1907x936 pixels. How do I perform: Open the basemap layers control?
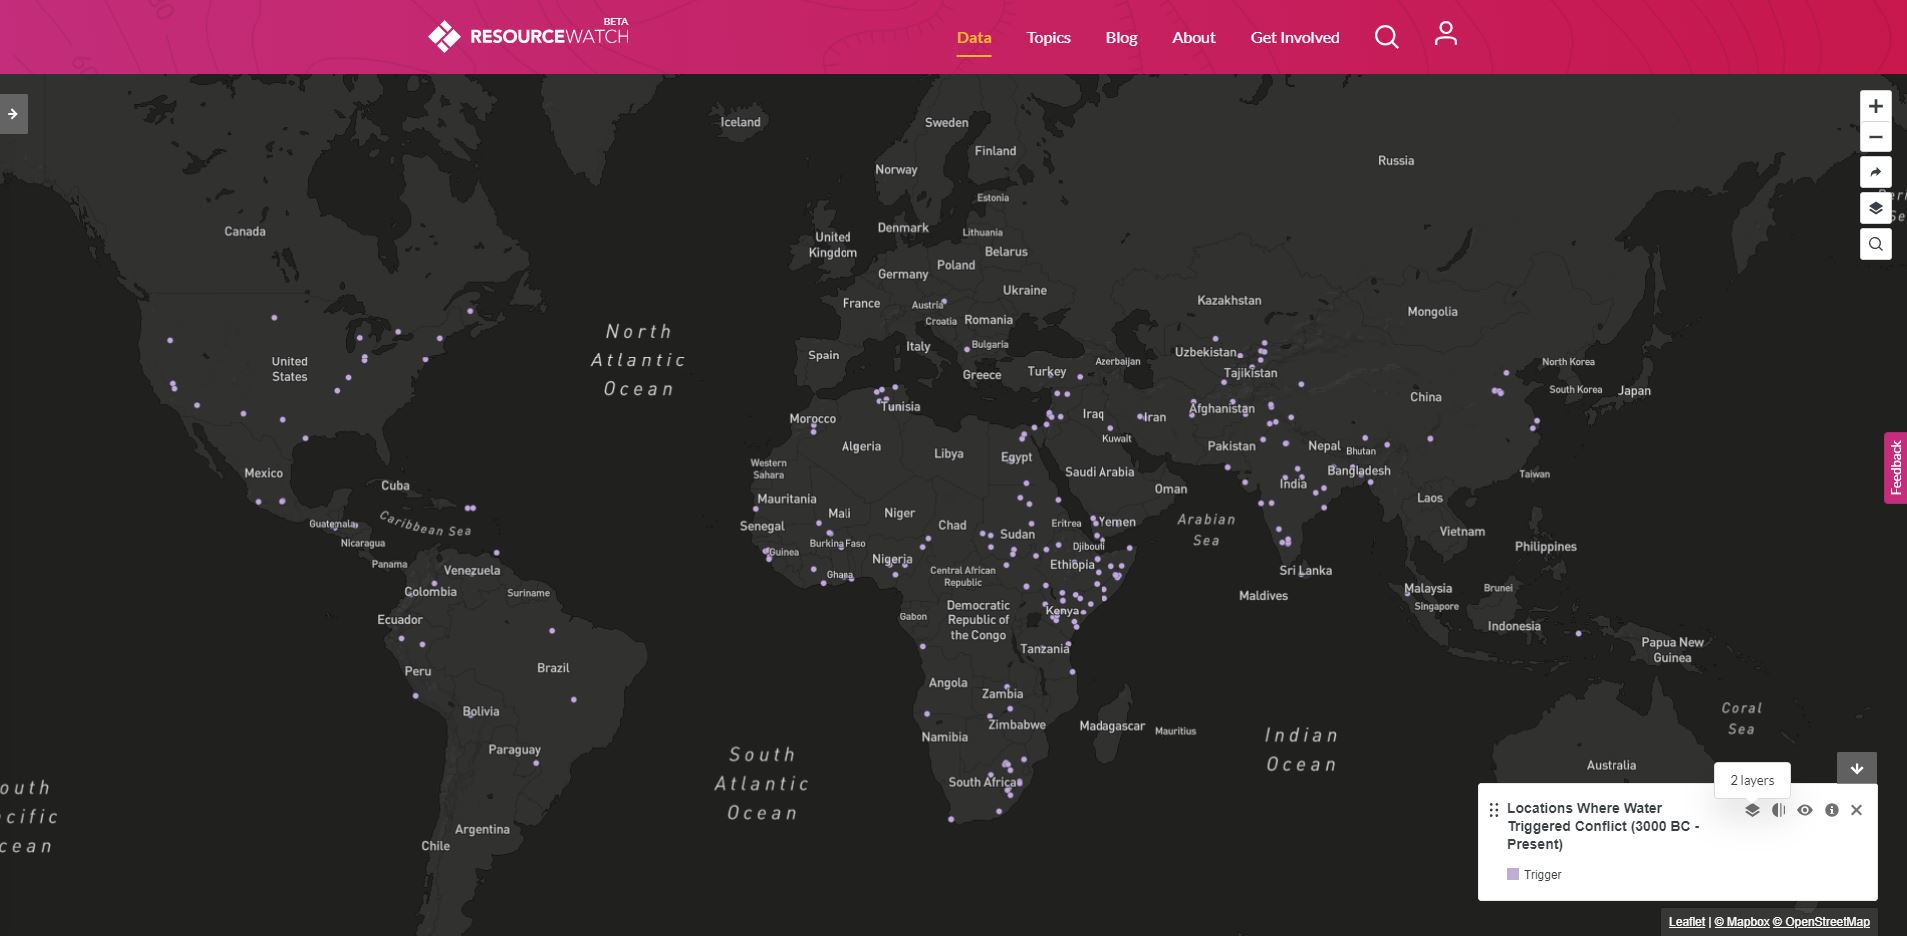click(1875, 208)
